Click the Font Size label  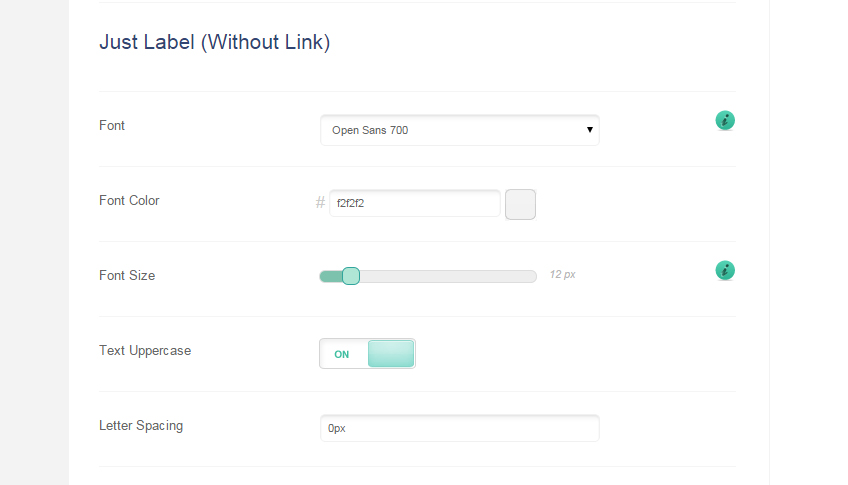pyautogui.click(x=127, y=275)
